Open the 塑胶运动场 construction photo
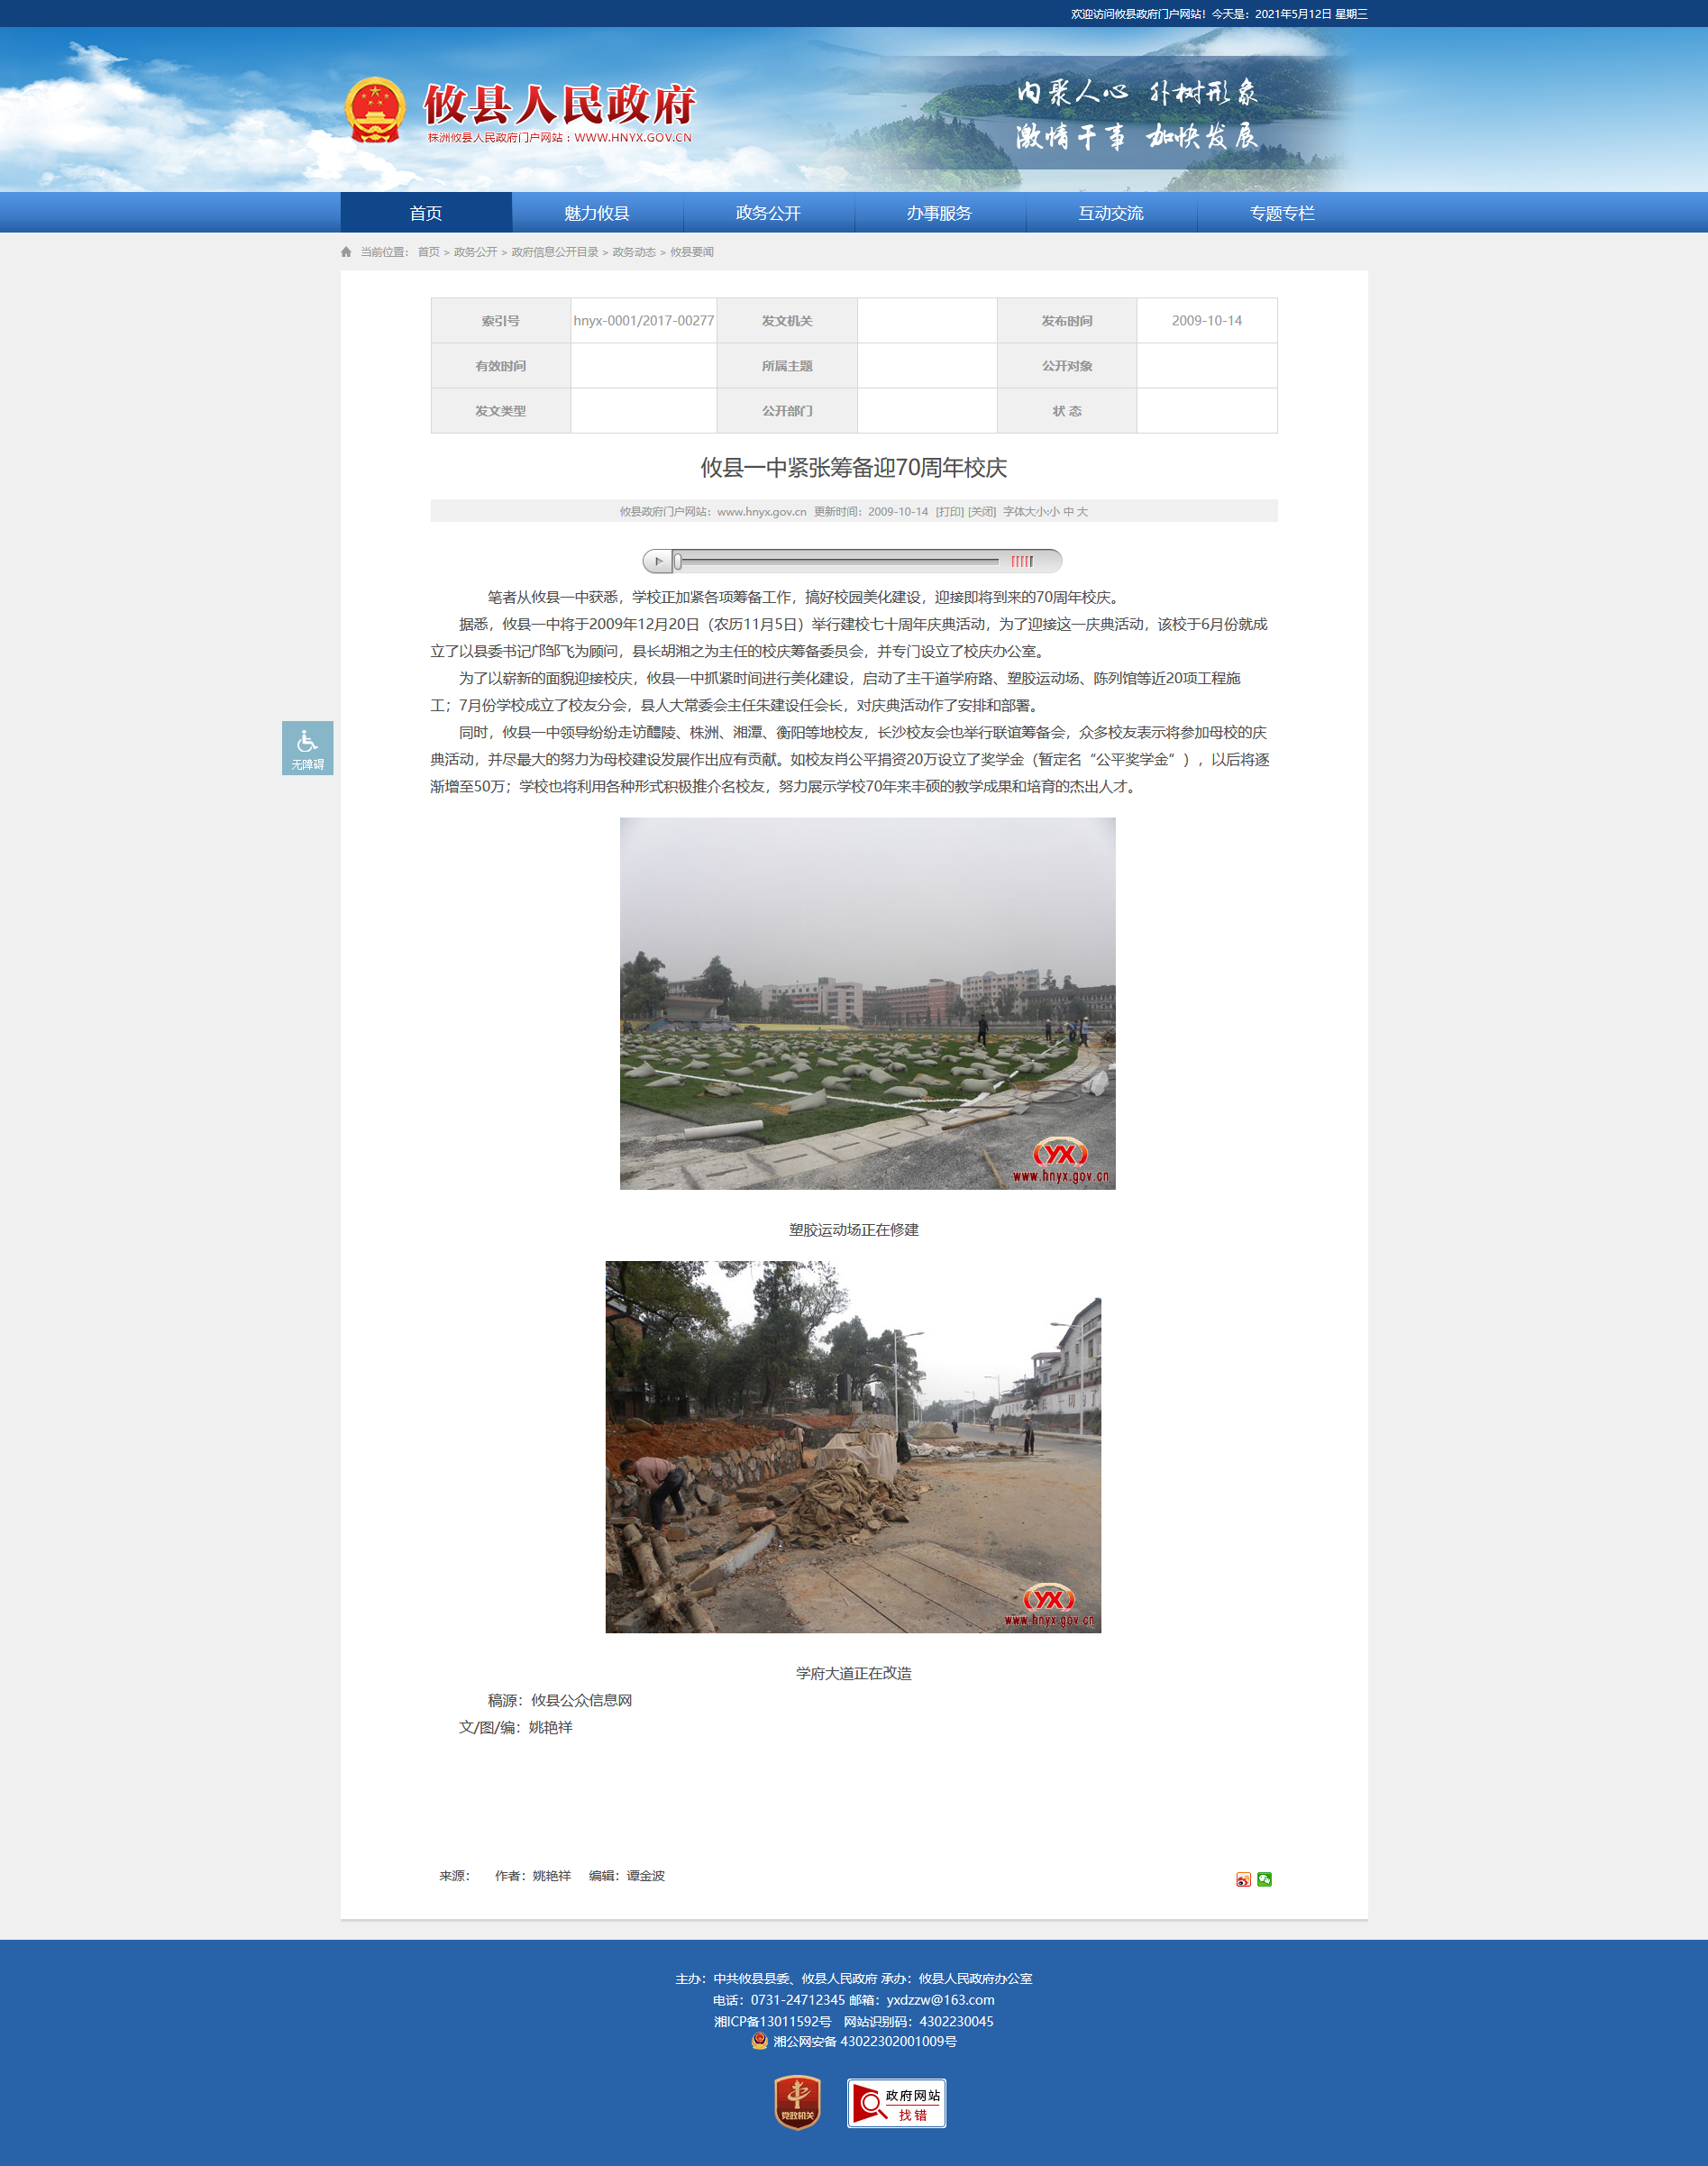This screenshot has height=2166, width=1708. click(867, 1003)
